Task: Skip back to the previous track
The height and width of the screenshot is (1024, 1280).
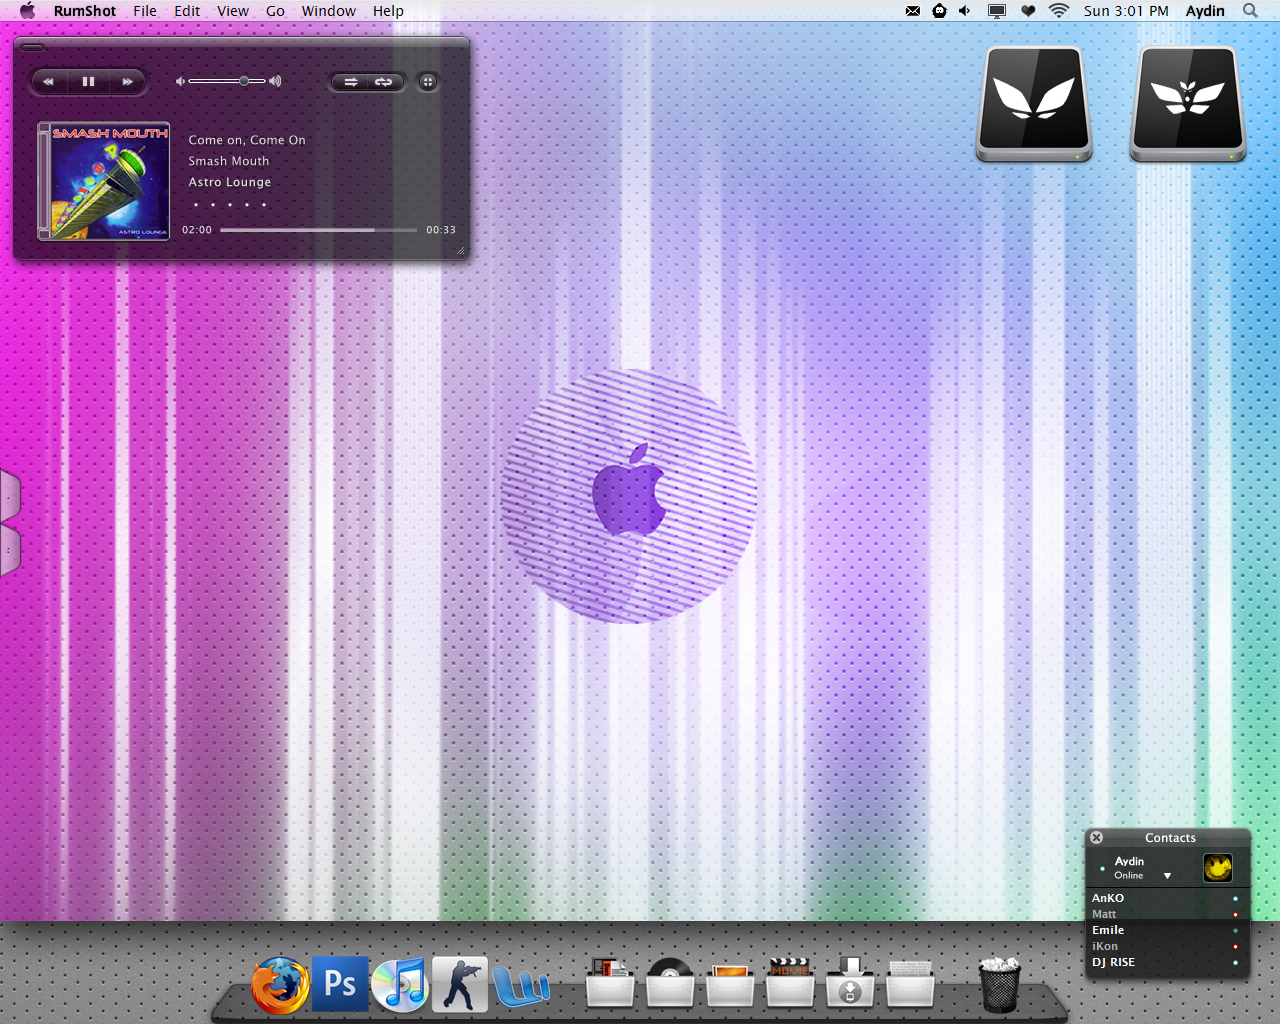Action: (49, 82)
